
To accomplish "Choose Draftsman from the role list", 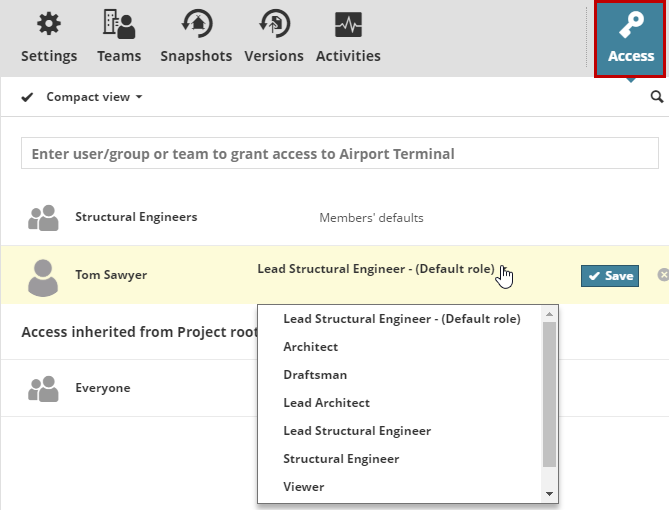I will click(313, 375).
